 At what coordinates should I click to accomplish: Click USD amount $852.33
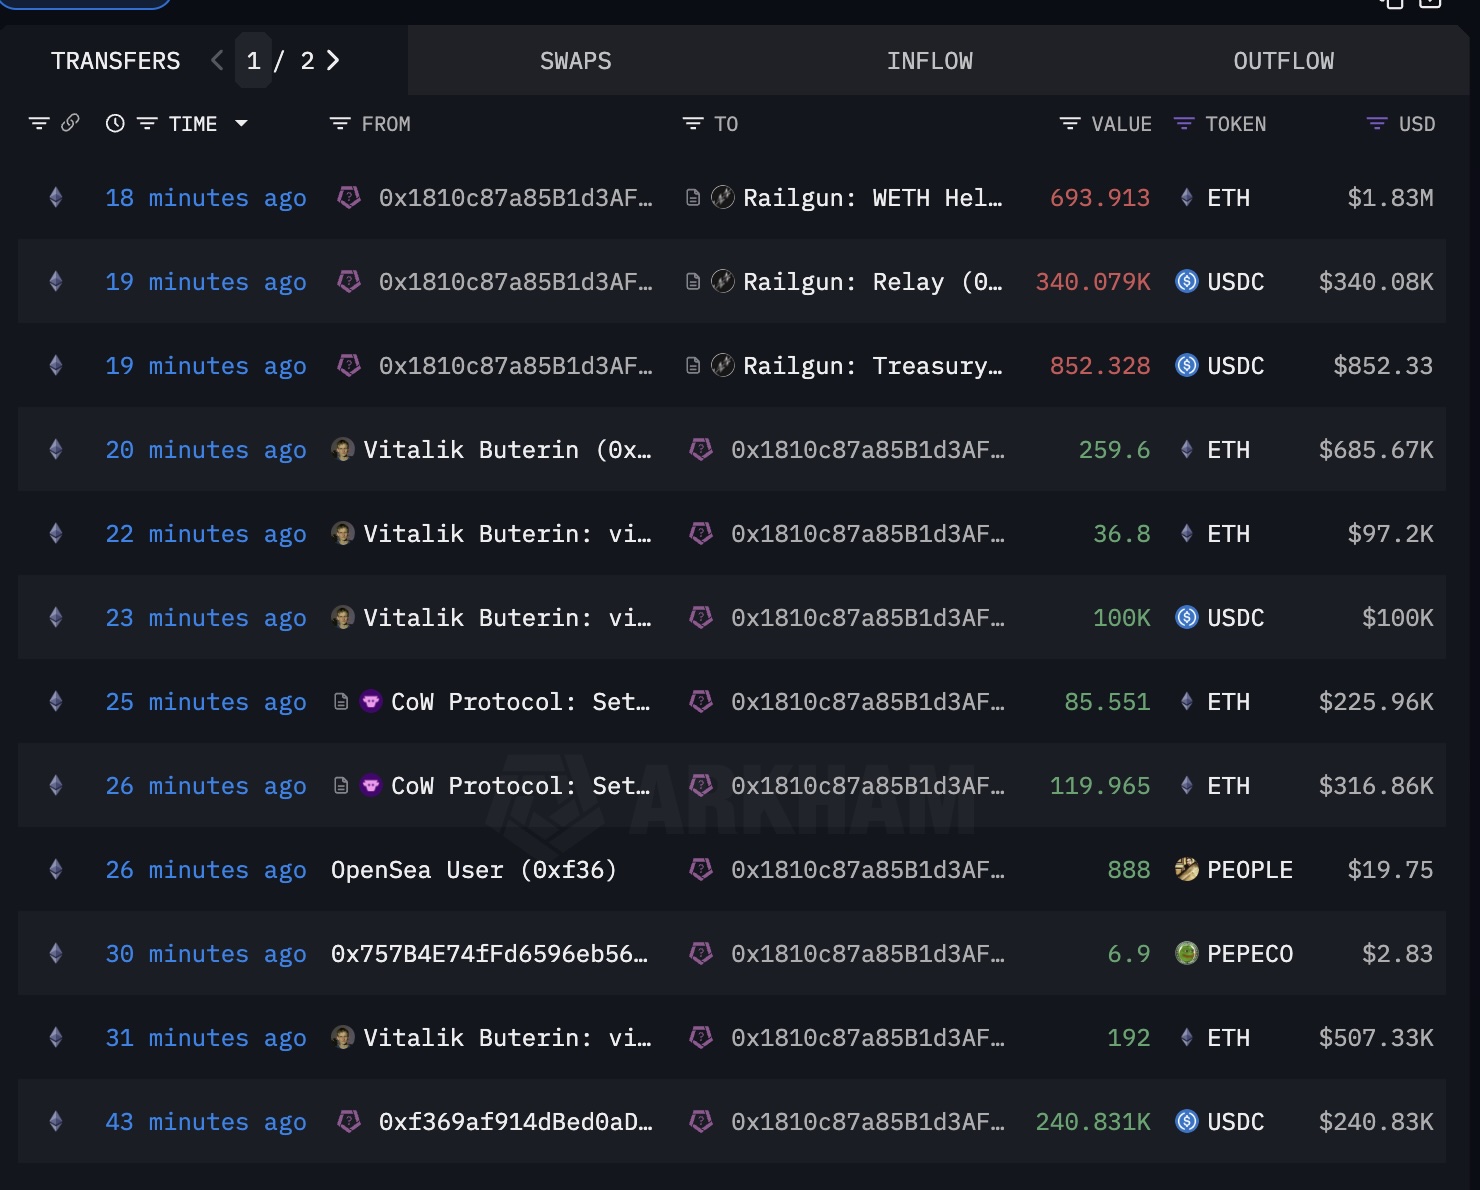(1383, 366)
